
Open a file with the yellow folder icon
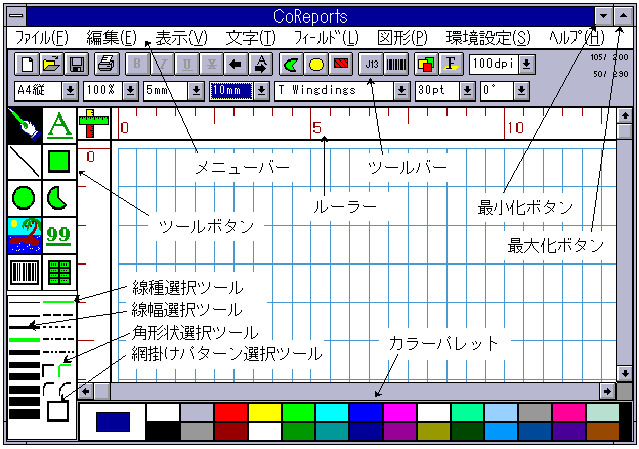(x=51, y=64)
